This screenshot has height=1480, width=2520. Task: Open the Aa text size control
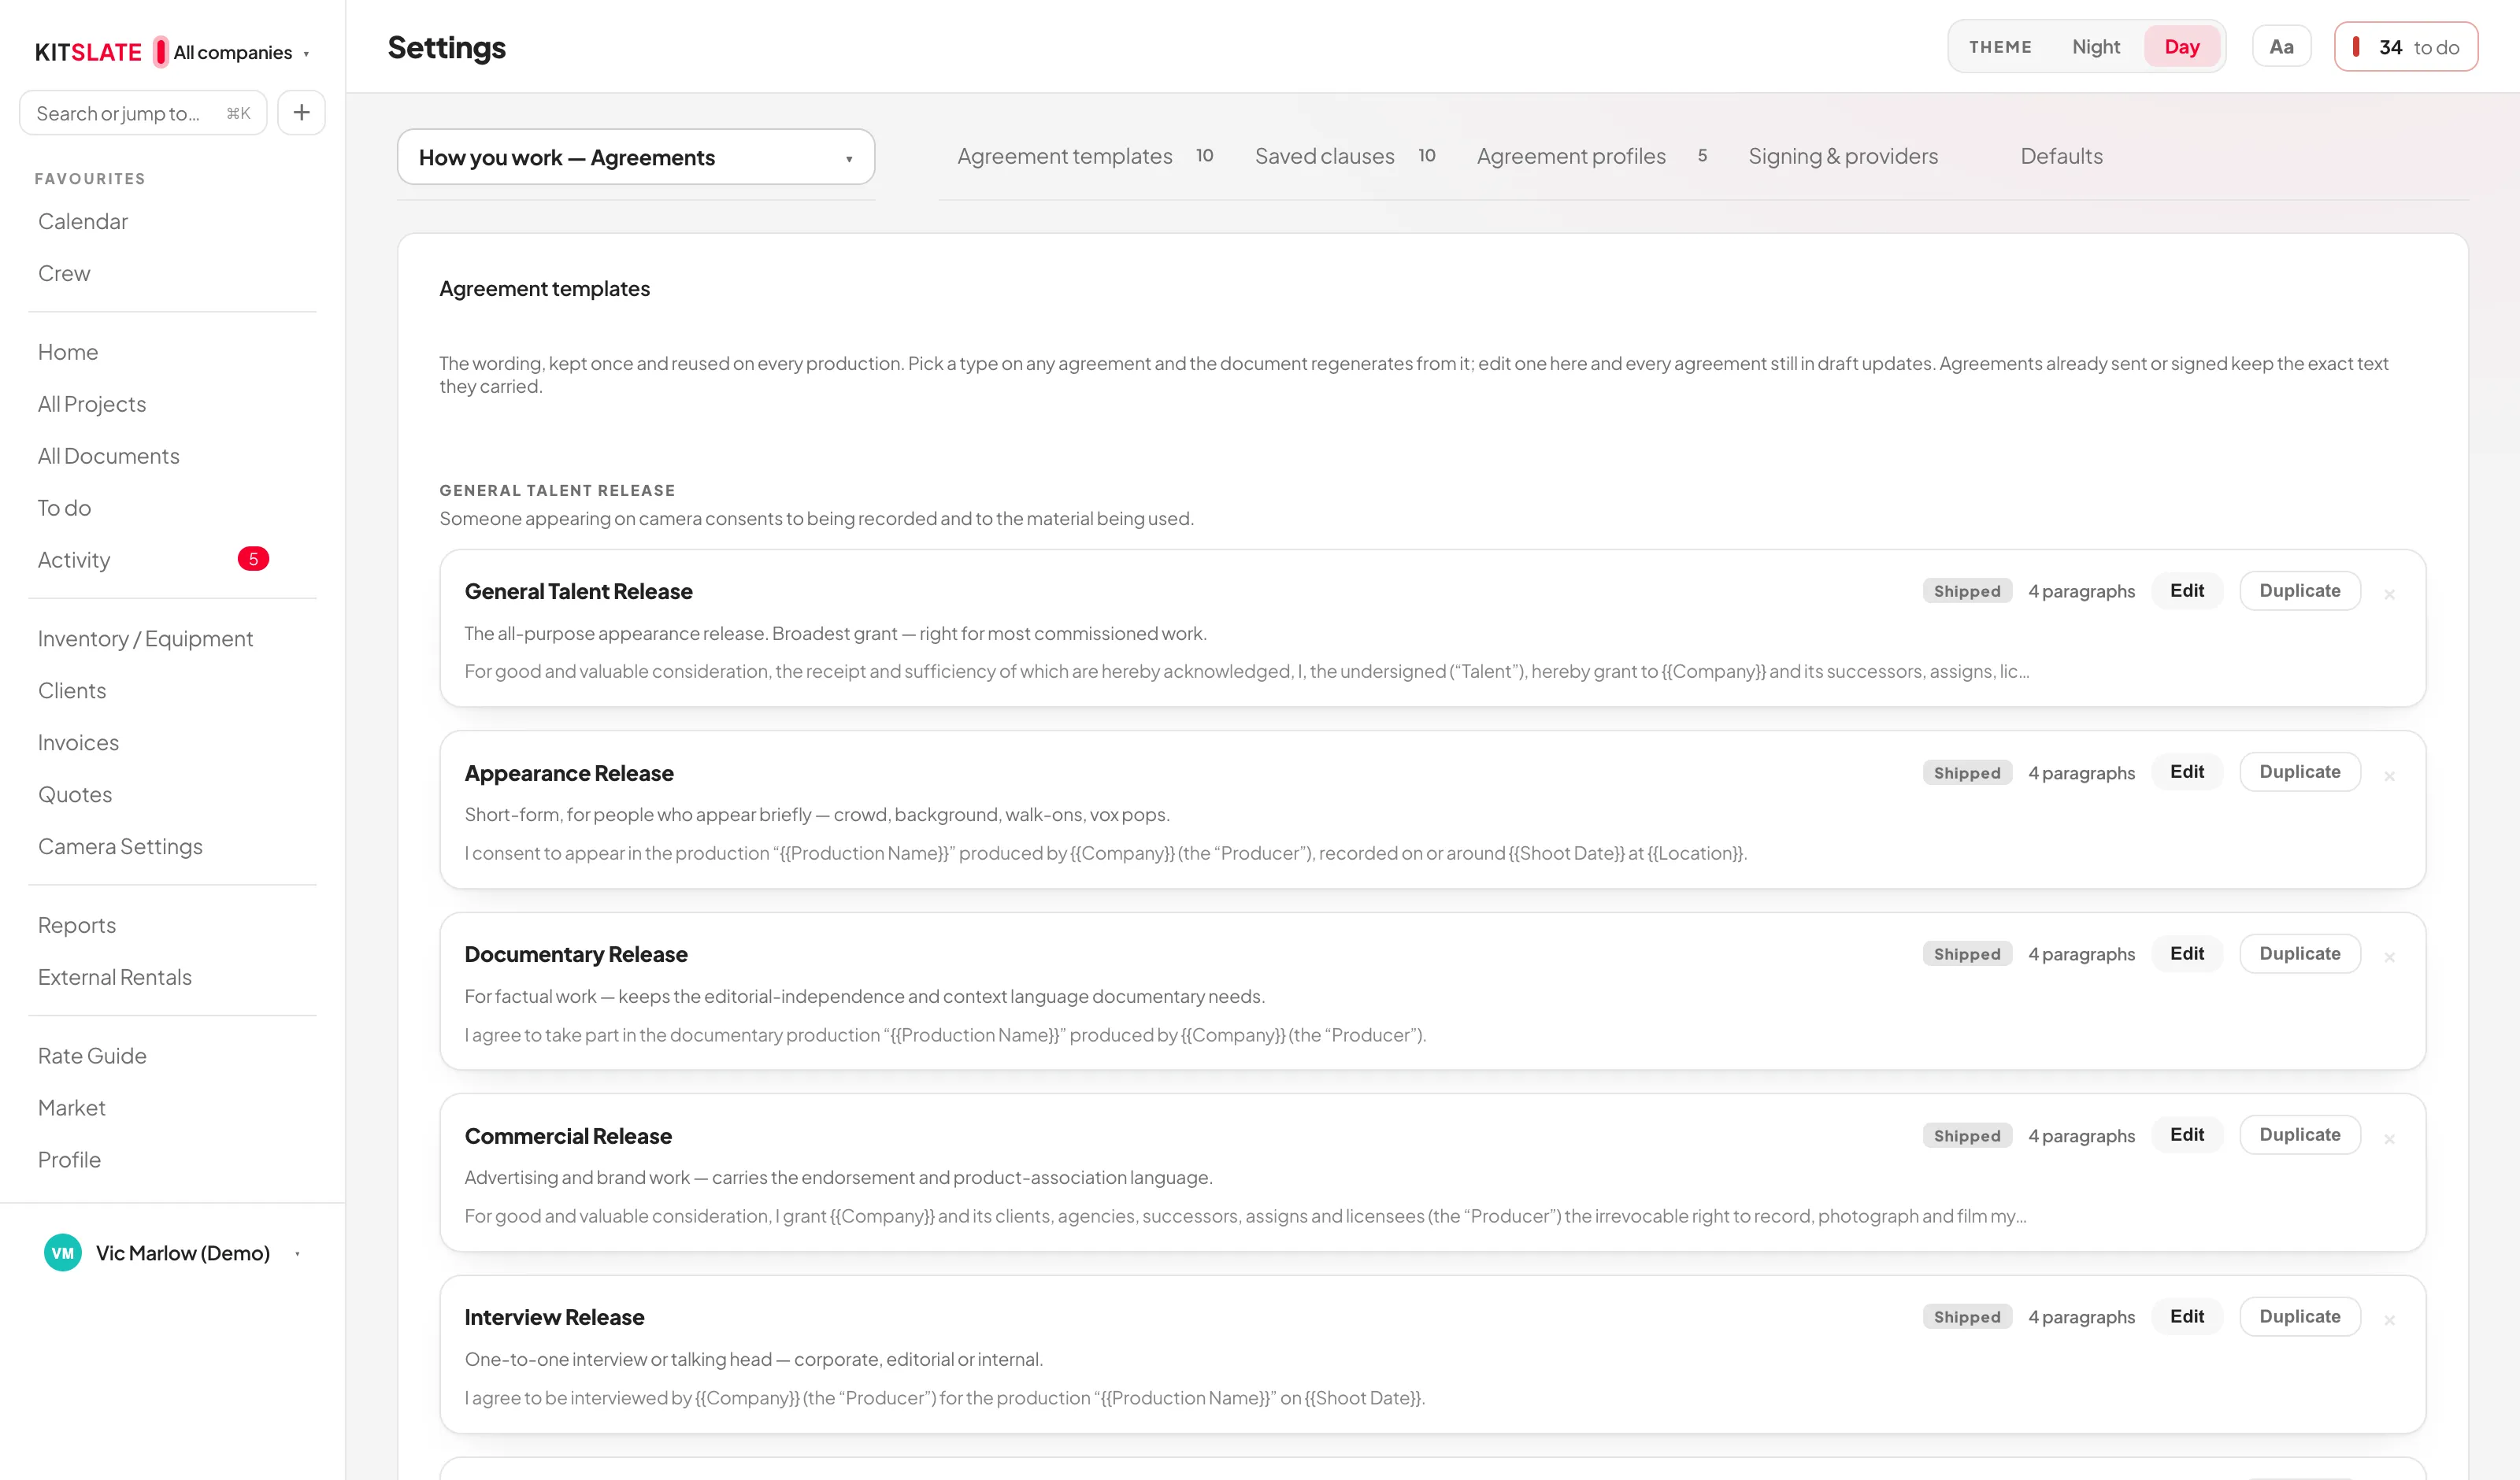(2281, 47)
